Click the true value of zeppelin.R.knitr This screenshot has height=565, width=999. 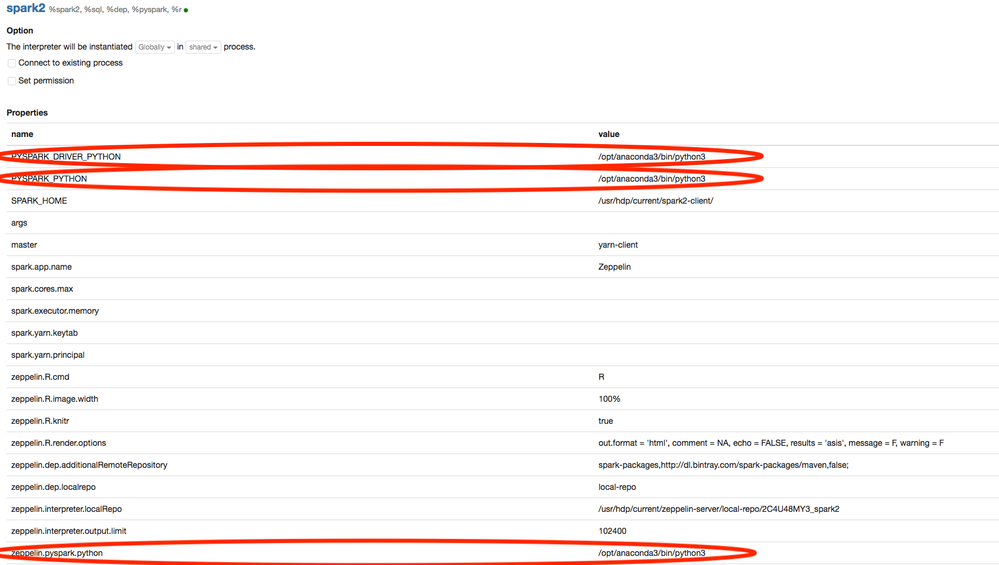[x=605, y=421]
